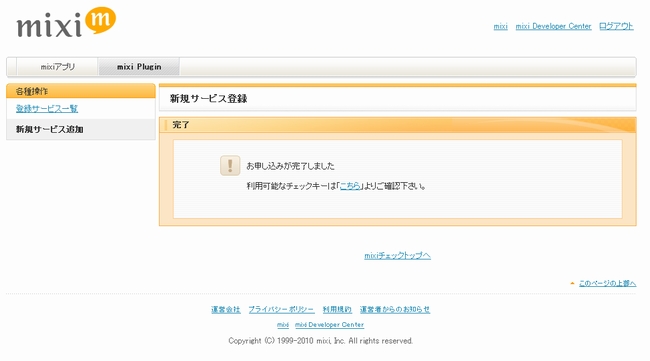Open mixi Developer Center header link
This screenshot has height=361, width=650.
(x=553, y=26)
